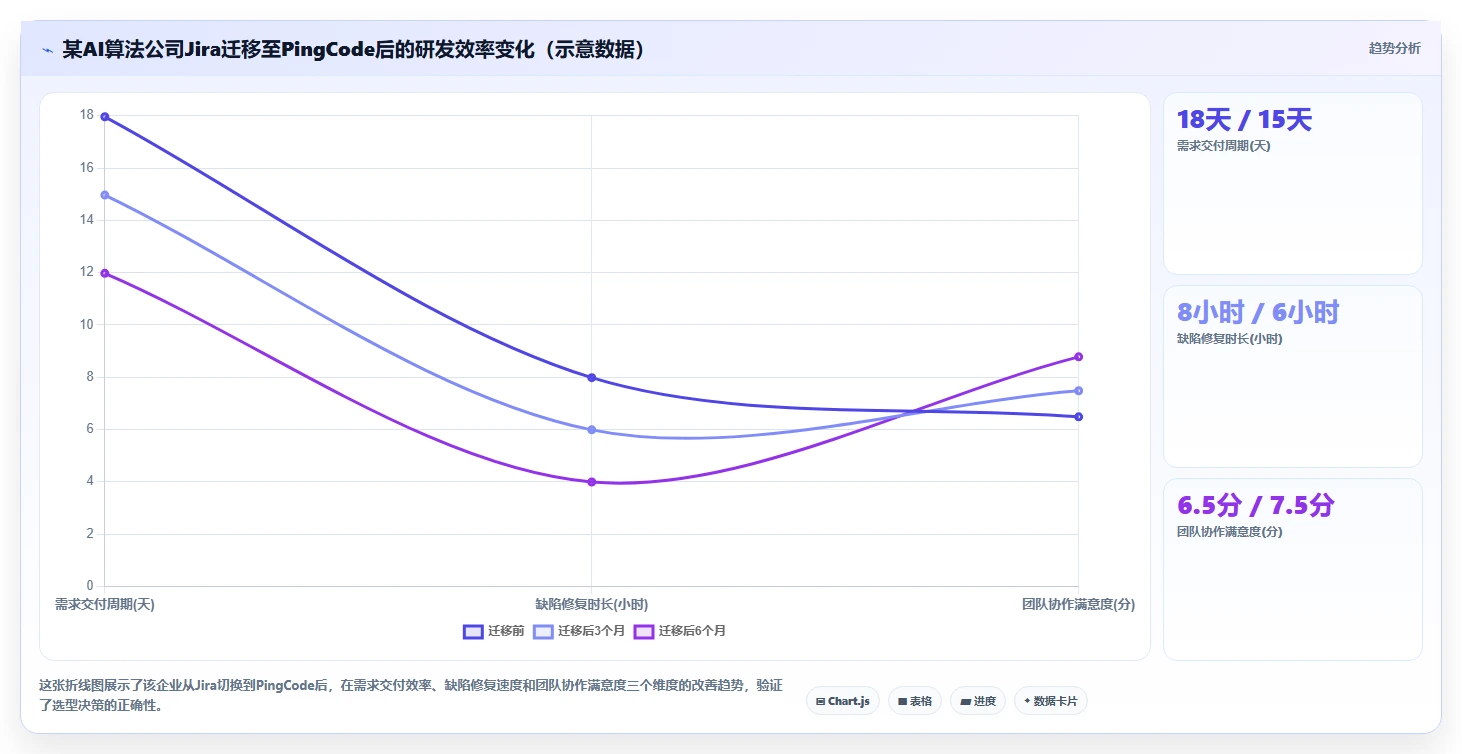Click the 迁移后3个月 data point at 15
1462x754 pixels.
104,195
